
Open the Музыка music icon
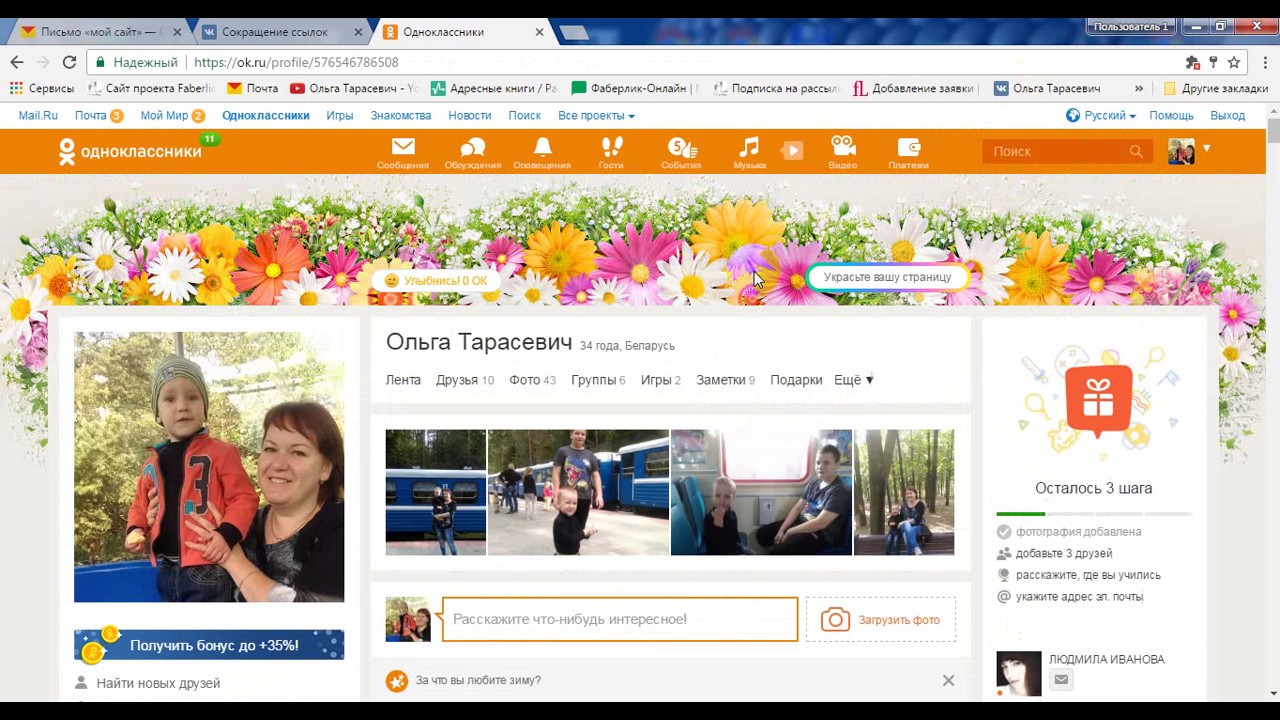pos(749,152)
